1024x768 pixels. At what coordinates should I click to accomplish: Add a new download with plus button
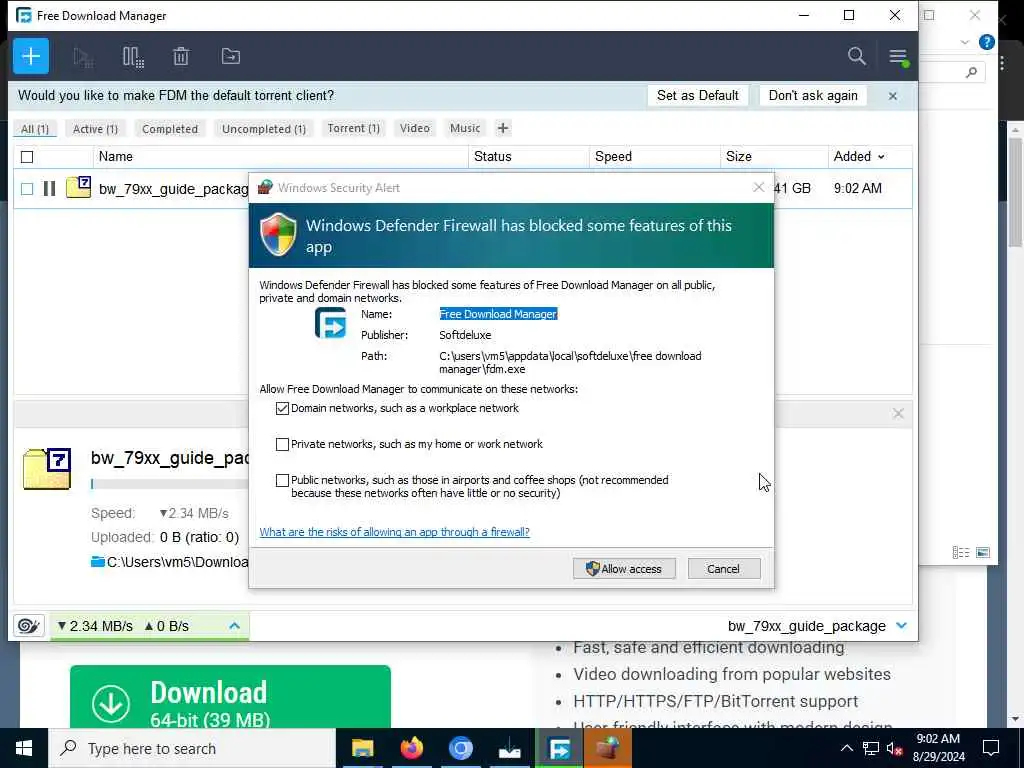(x=31, y=56)
